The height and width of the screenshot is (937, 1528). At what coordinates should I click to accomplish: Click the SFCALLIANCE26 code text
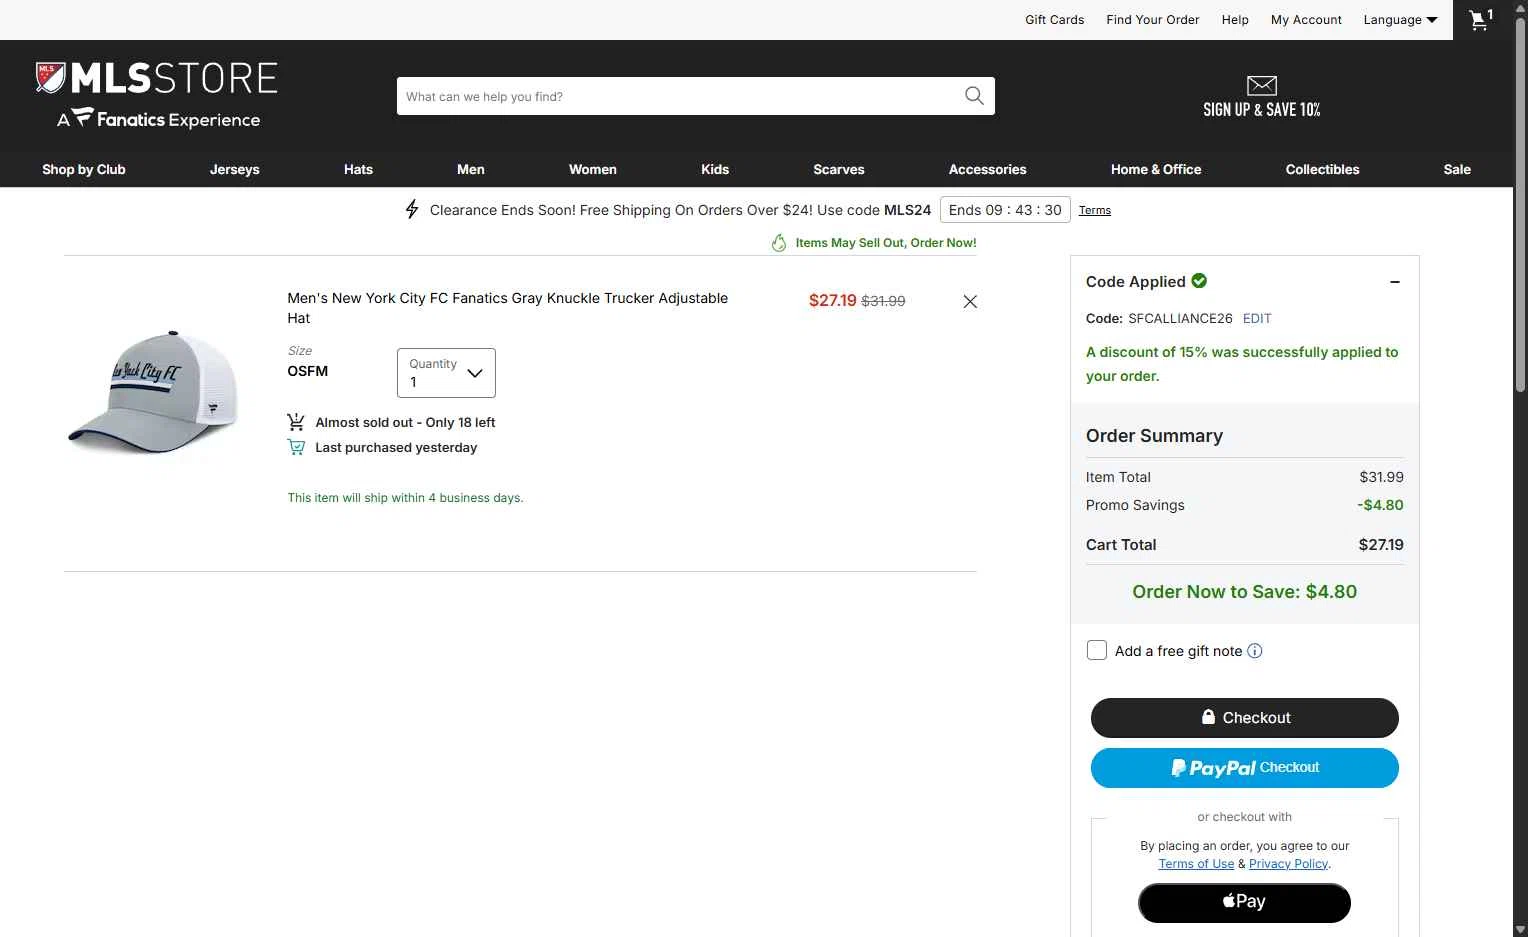pos(1180,318)
